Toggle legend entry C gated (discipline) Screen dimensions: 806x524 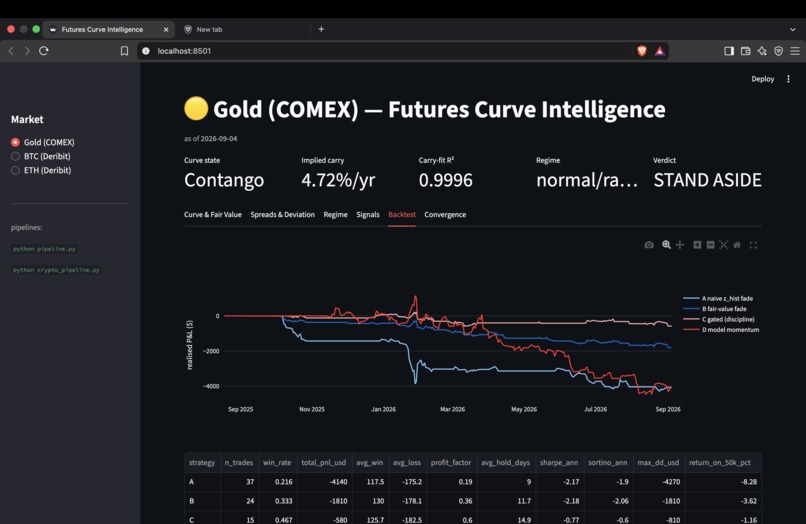pos(719,319)
